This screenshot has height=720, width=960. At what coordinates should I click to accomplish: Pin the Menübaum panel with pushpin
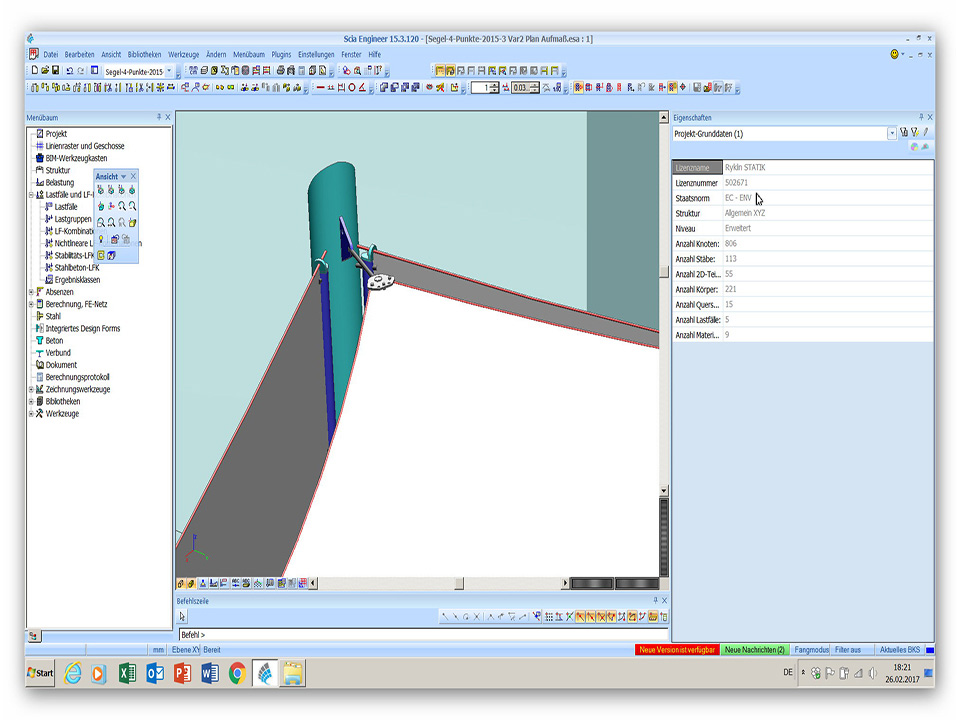[158, 118]
